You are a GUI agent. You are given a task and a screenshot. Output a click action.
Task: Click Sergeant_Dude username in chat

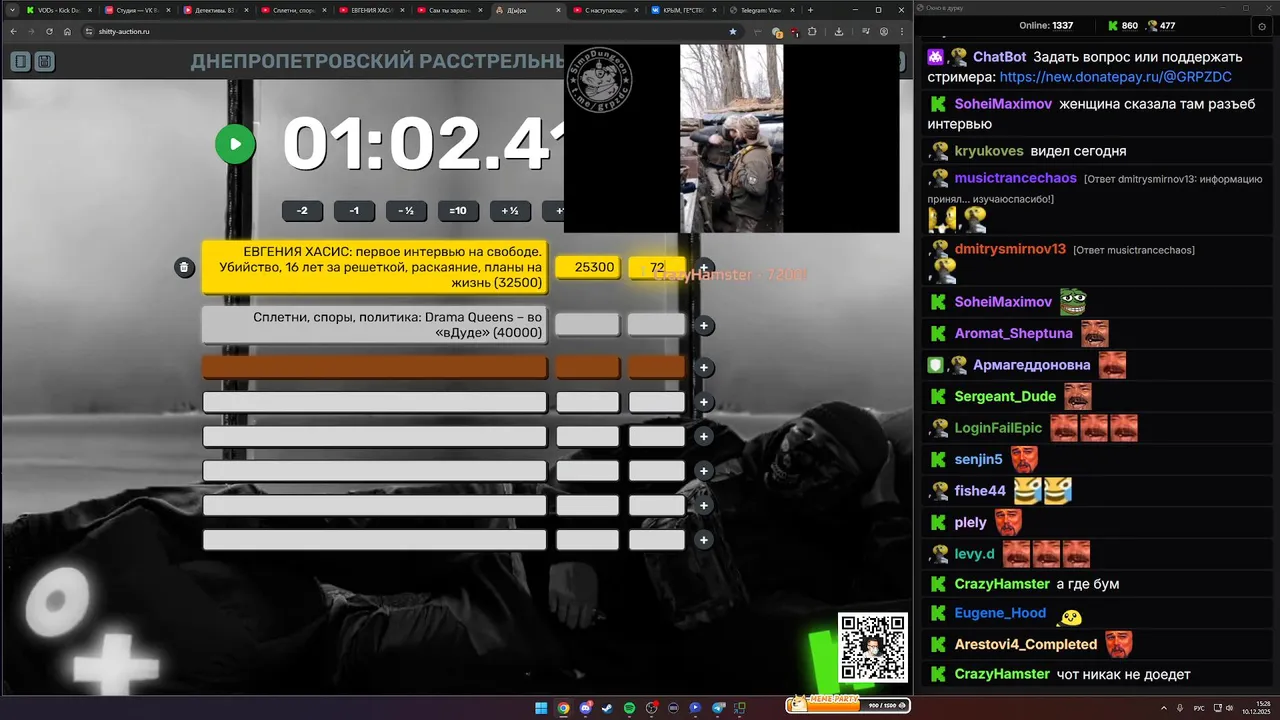pos(1005,396)
